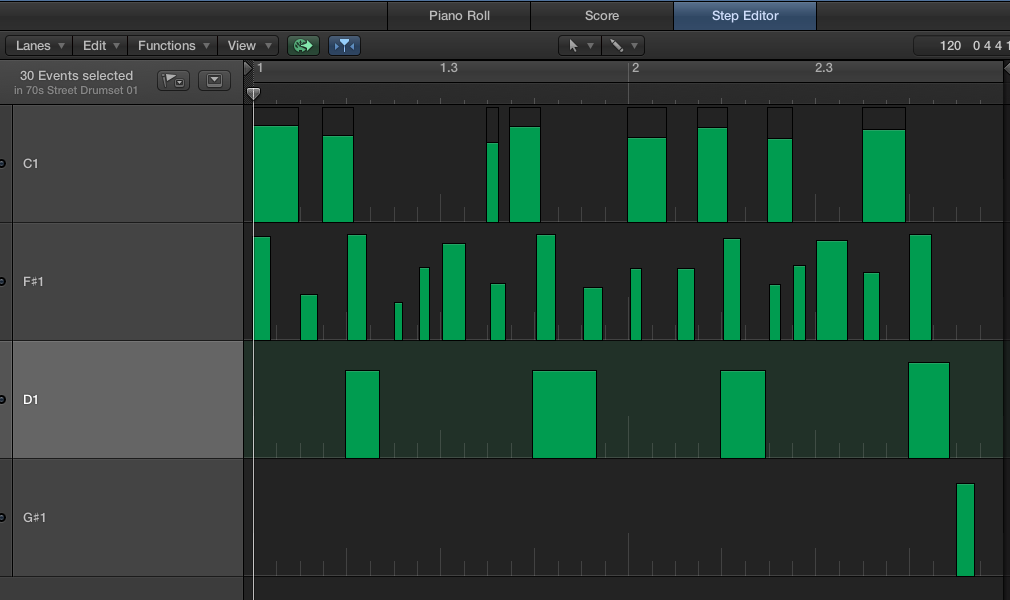Image resolution: width=1010 pixels, height=600 pixels.
Task: Click the flag icon next to events info
Action: (x=173, y=81)
